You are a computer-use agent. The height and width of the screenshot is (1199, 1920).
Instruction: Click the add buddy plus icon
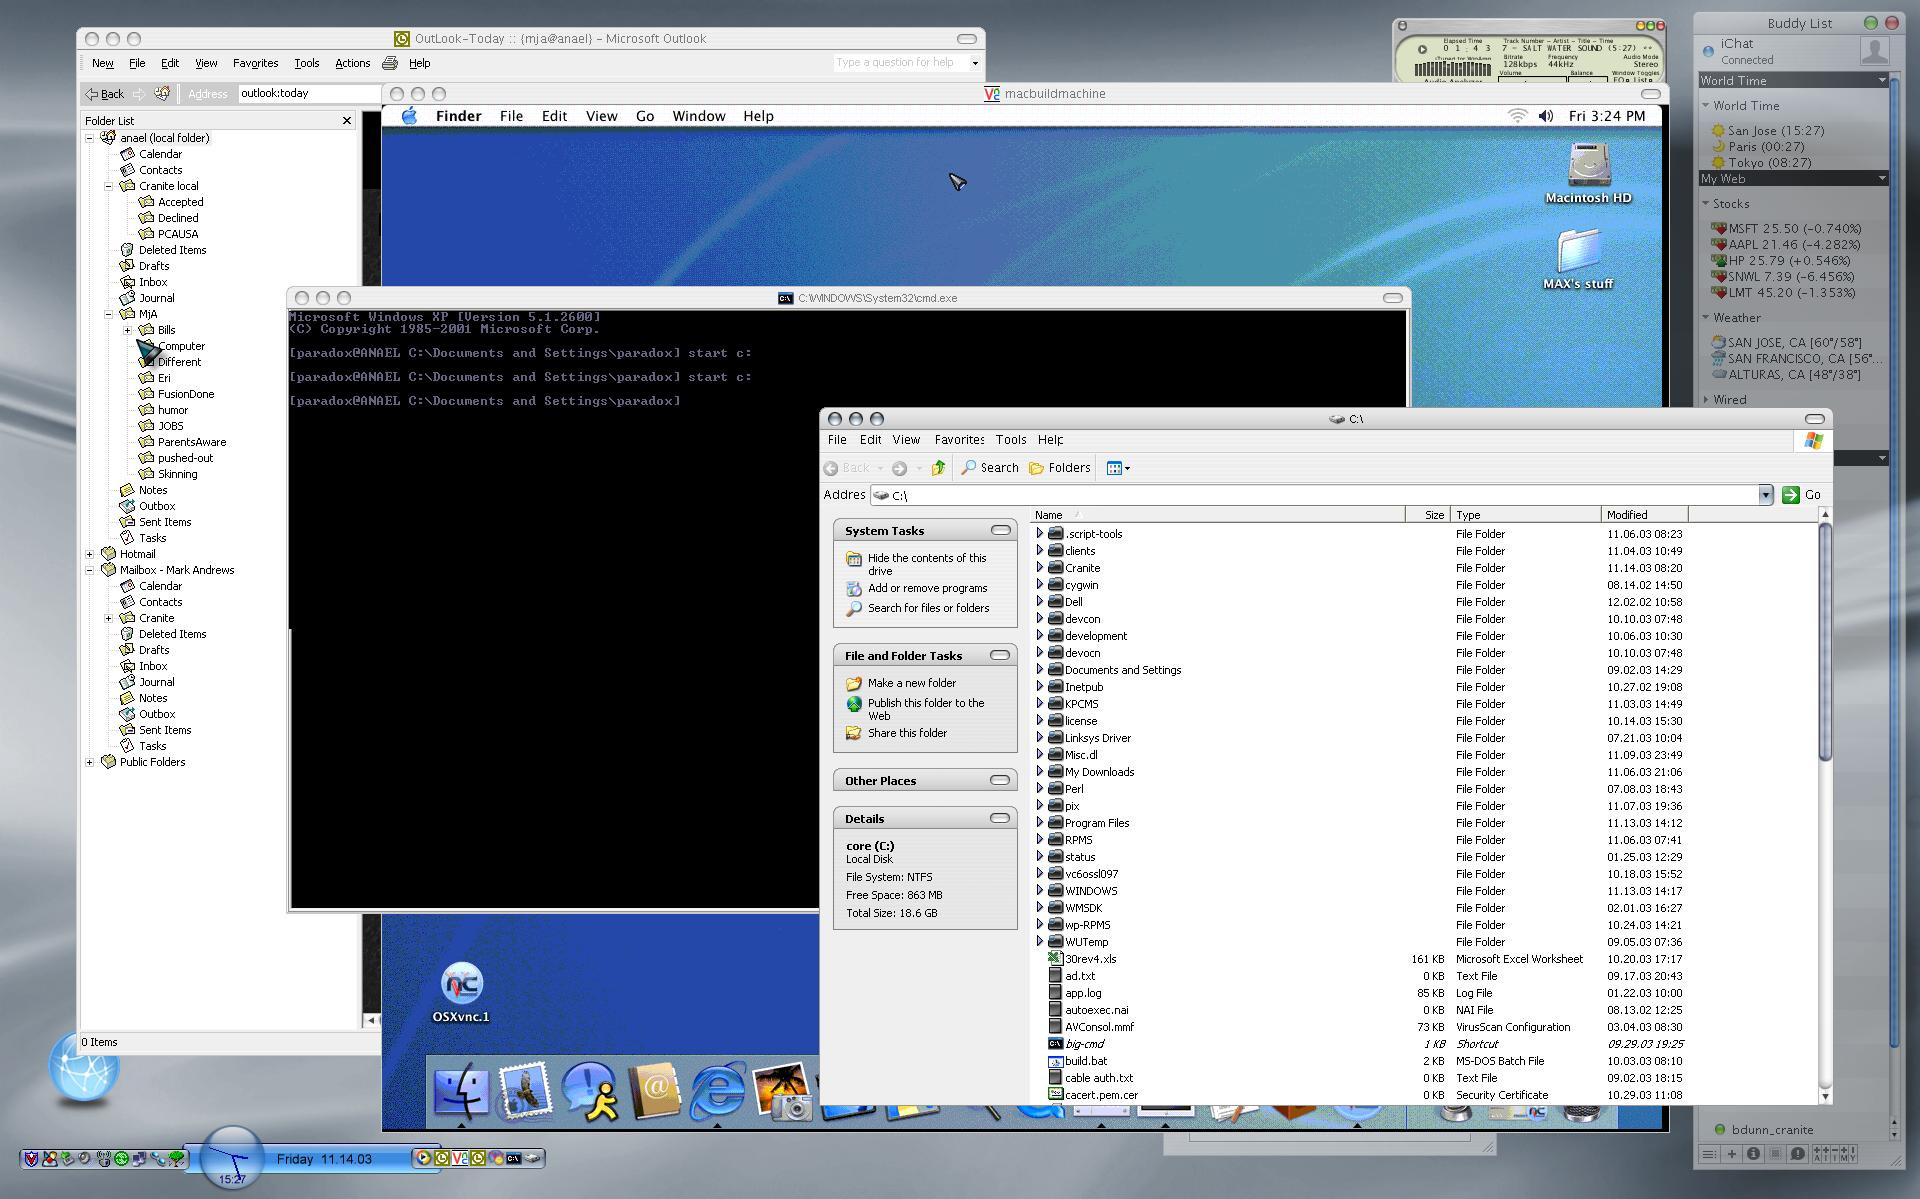coord(1731,1154)
